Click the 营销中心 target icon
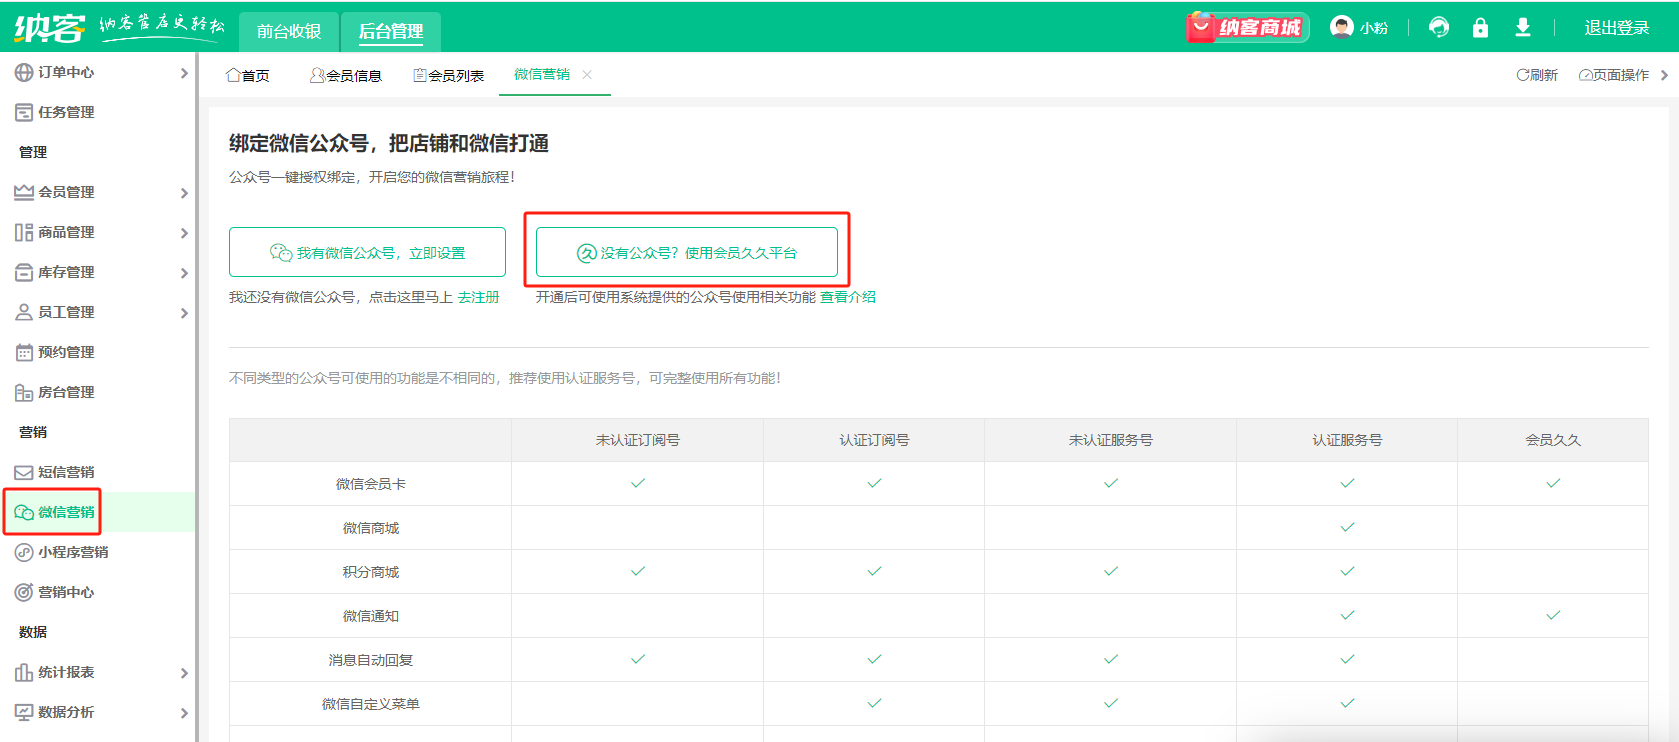This screenshot has width=1679, height=742. coord(24,592)
